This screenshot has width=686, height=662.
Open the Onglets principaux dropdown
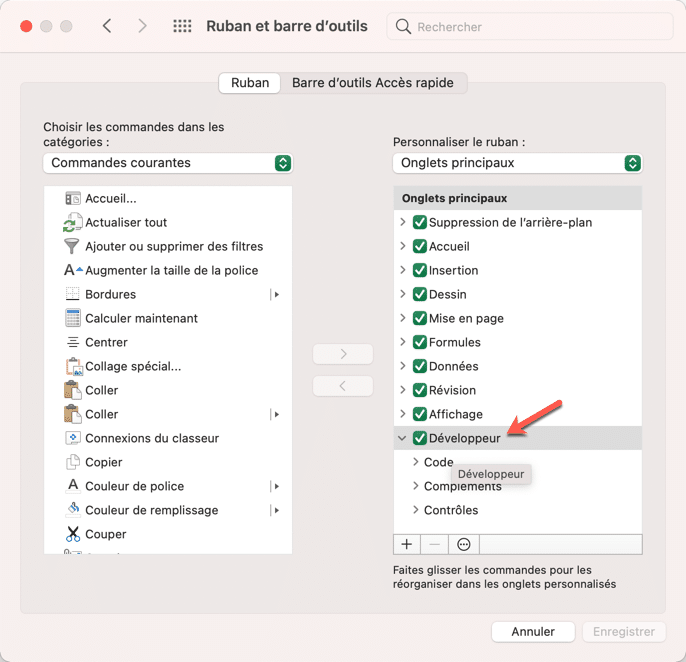pos(518,163)
